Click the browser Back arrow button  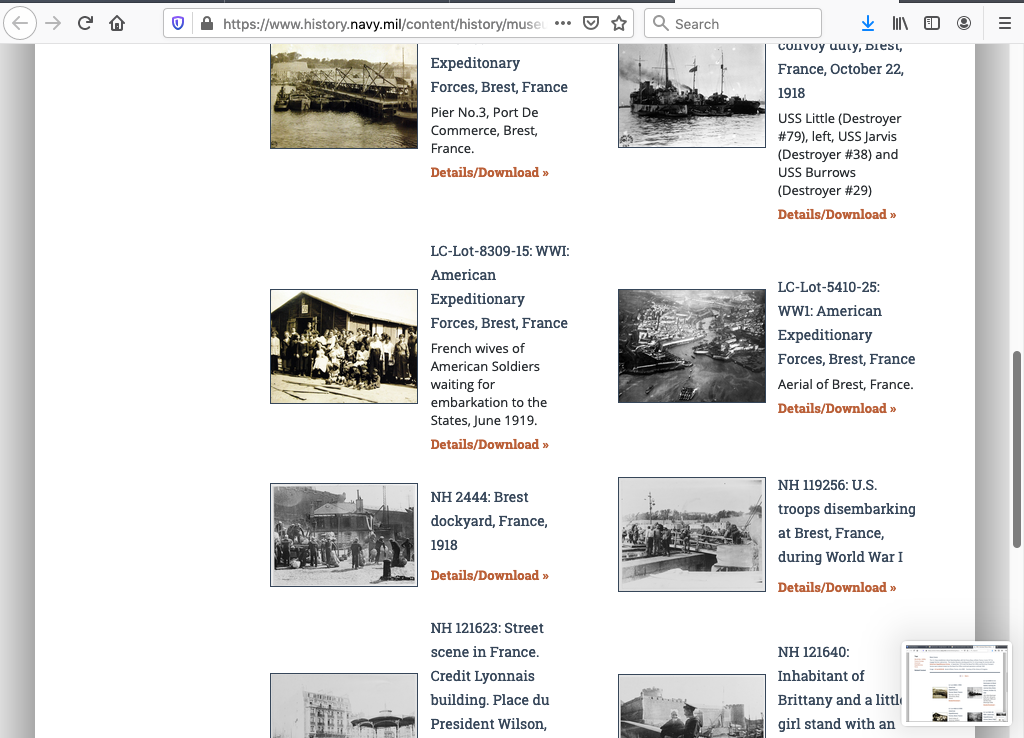click(21, 23)
